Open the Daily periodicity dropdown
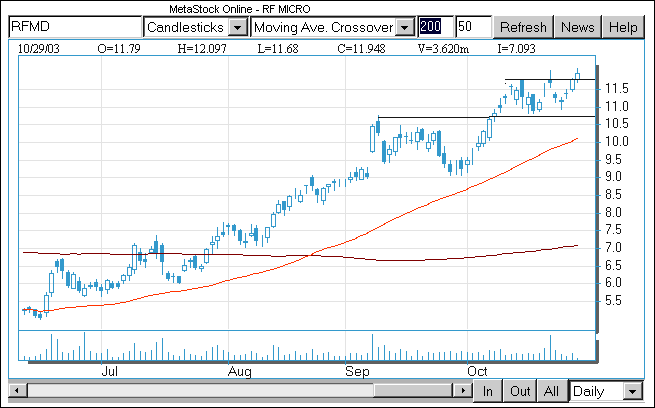The height and width of the screenshot is (408, 655). point(632,392)
